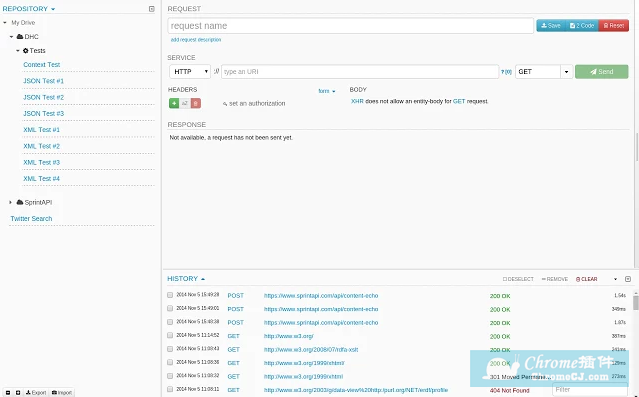Expand all repository nodes icon
This screenshot has height=397, width=639.
point(18,393)
